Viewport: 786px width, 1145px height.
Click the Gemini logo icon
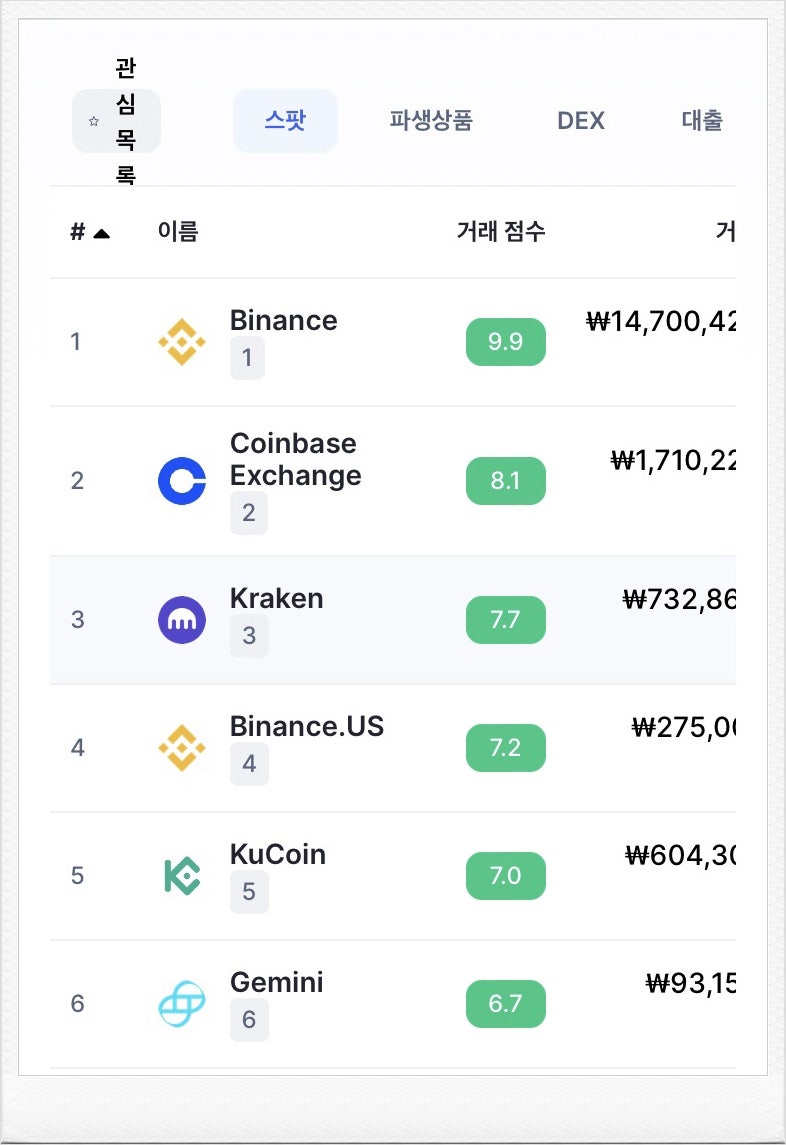[182, 1004]
